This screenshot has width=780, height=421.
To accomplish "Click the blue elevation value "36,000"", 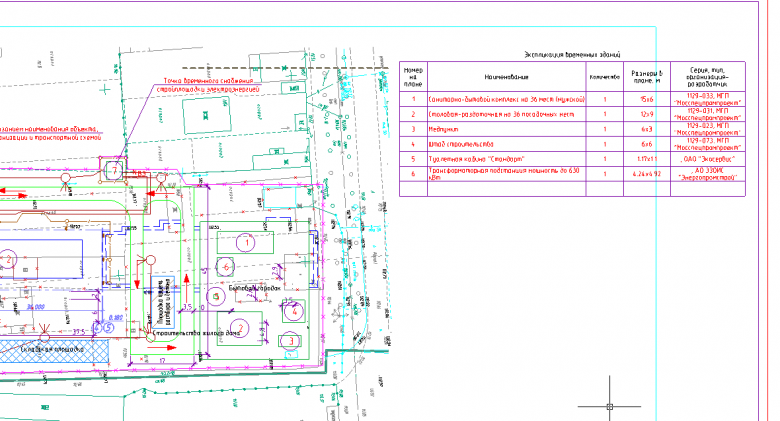I will coord(35,307).
